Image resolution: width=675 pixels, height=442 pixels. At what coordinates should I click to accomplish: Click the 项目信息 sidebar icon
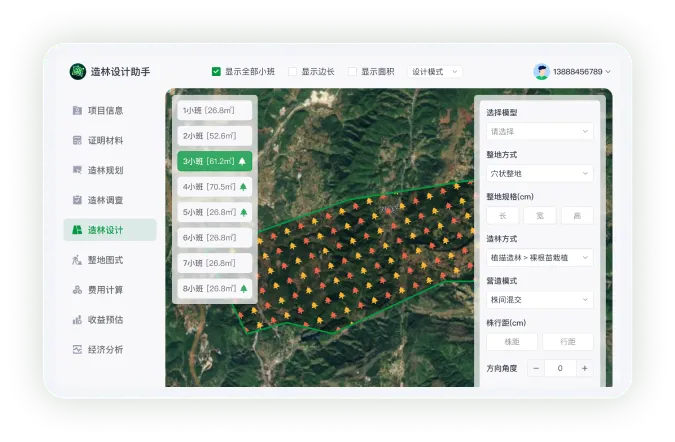coord(77,111)
